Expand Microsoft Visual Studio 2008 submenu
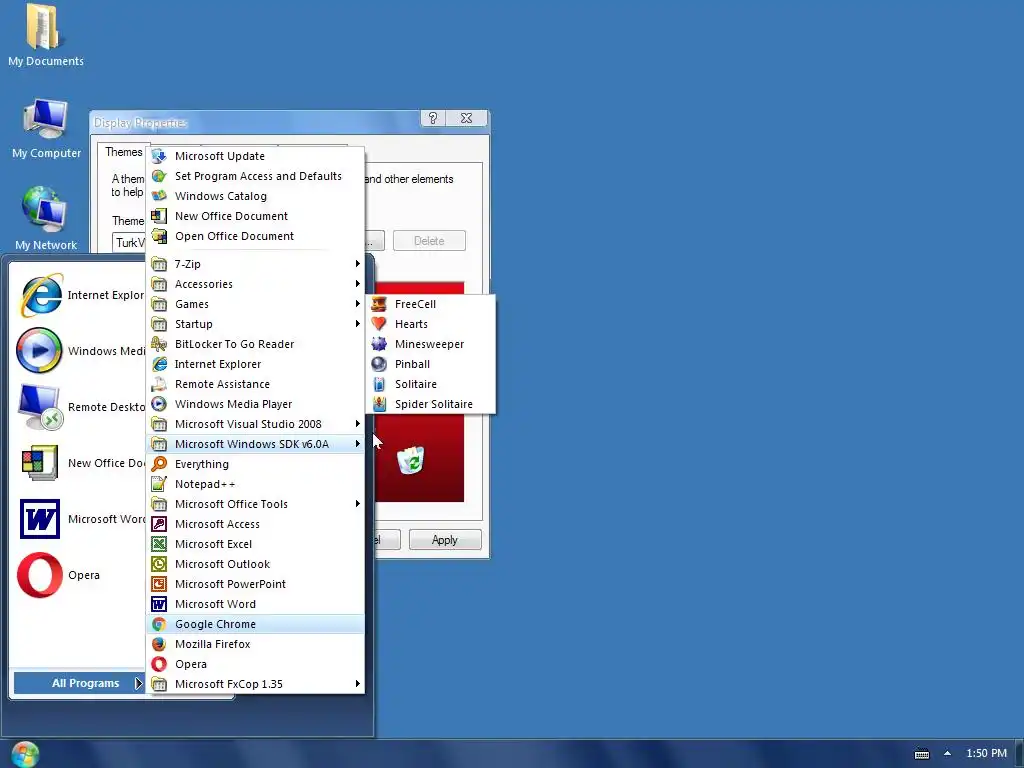The height and width of the screenshot is (768, 1024). (x=255, y=424)
